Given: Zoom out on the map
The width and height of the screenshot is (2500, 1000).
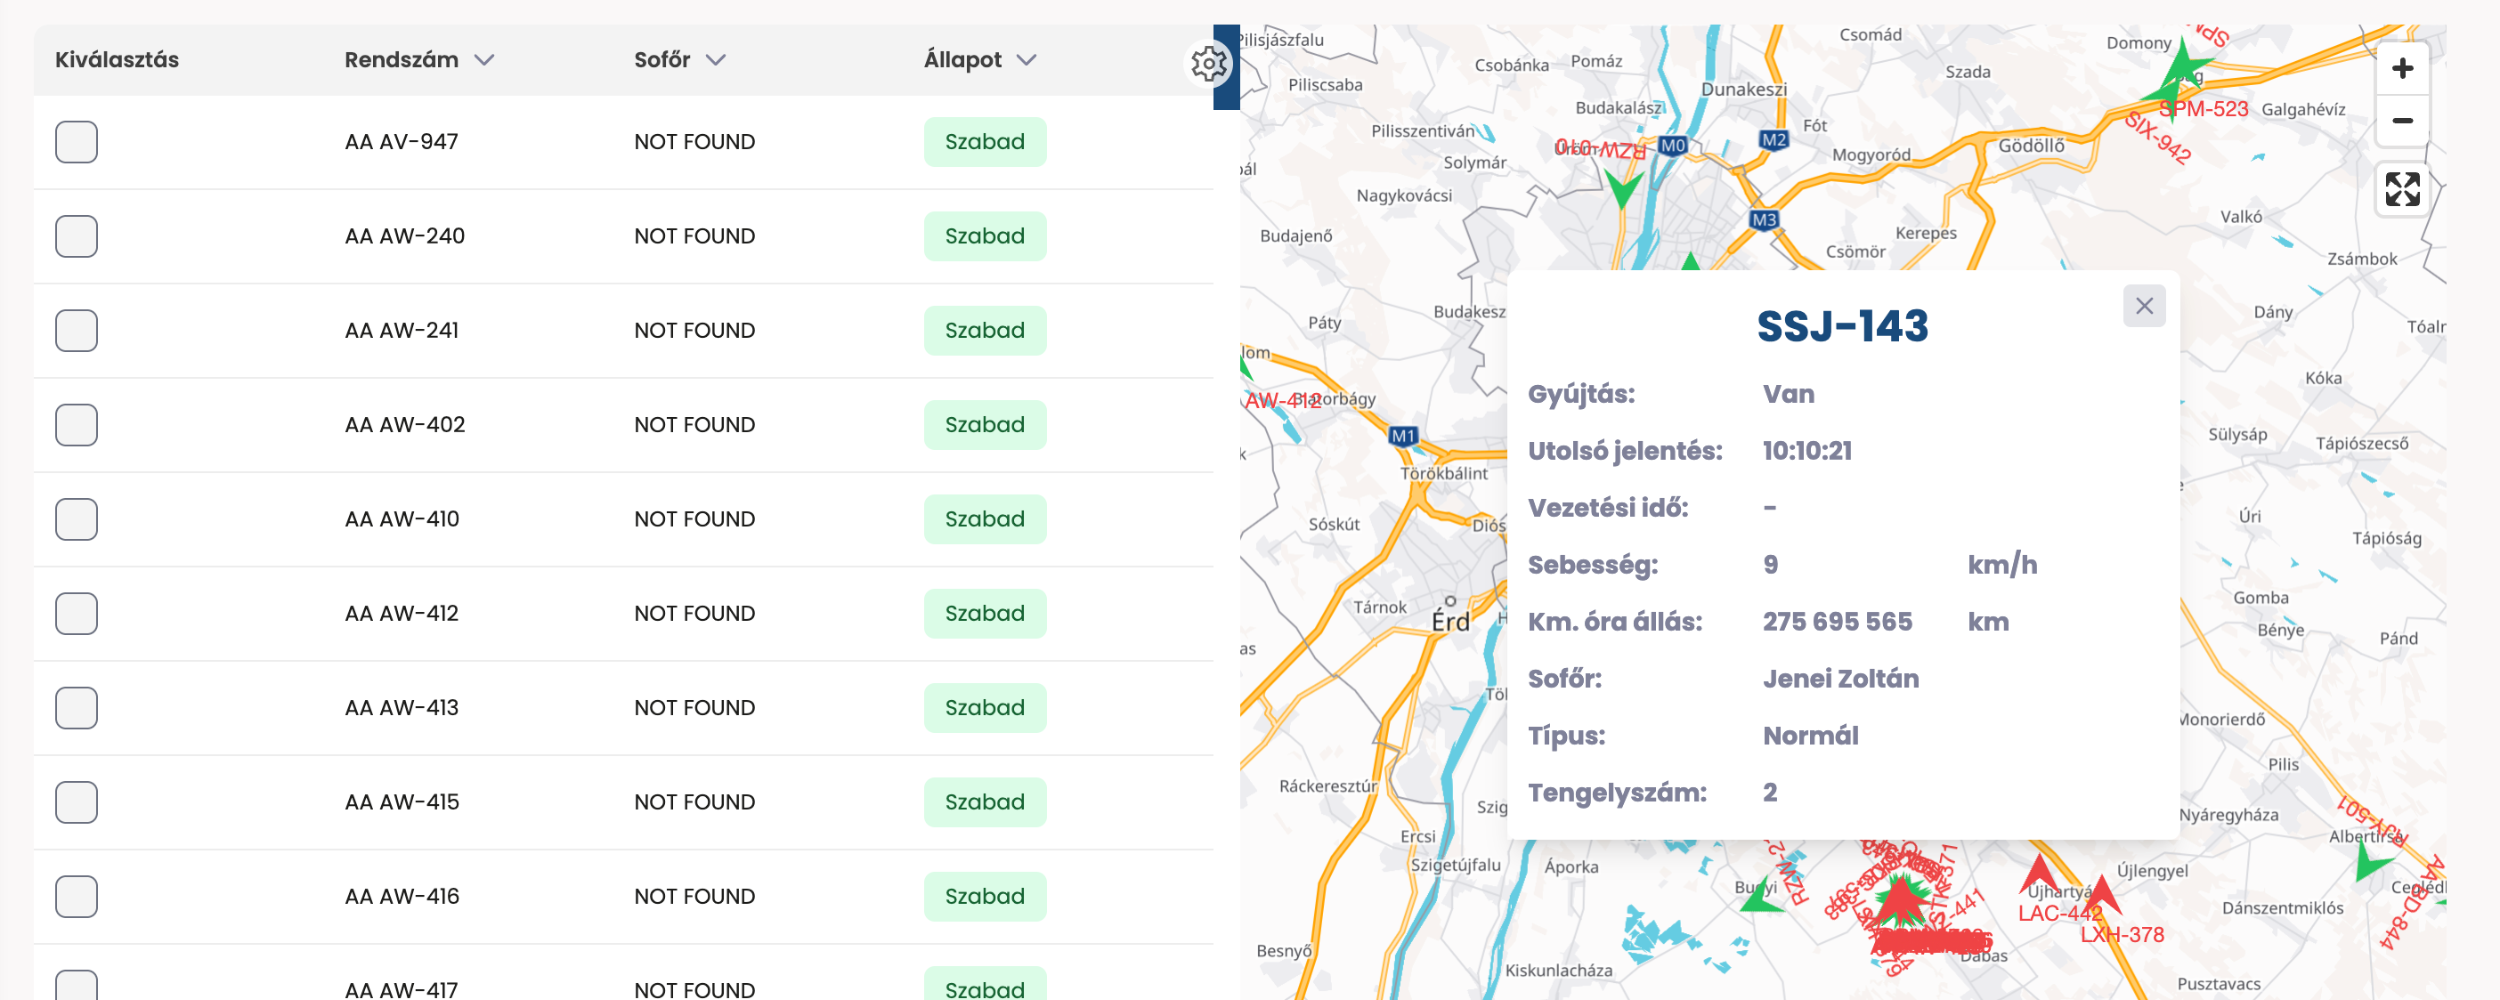Looking at the screenshot, I should [x=2402, y=121].
